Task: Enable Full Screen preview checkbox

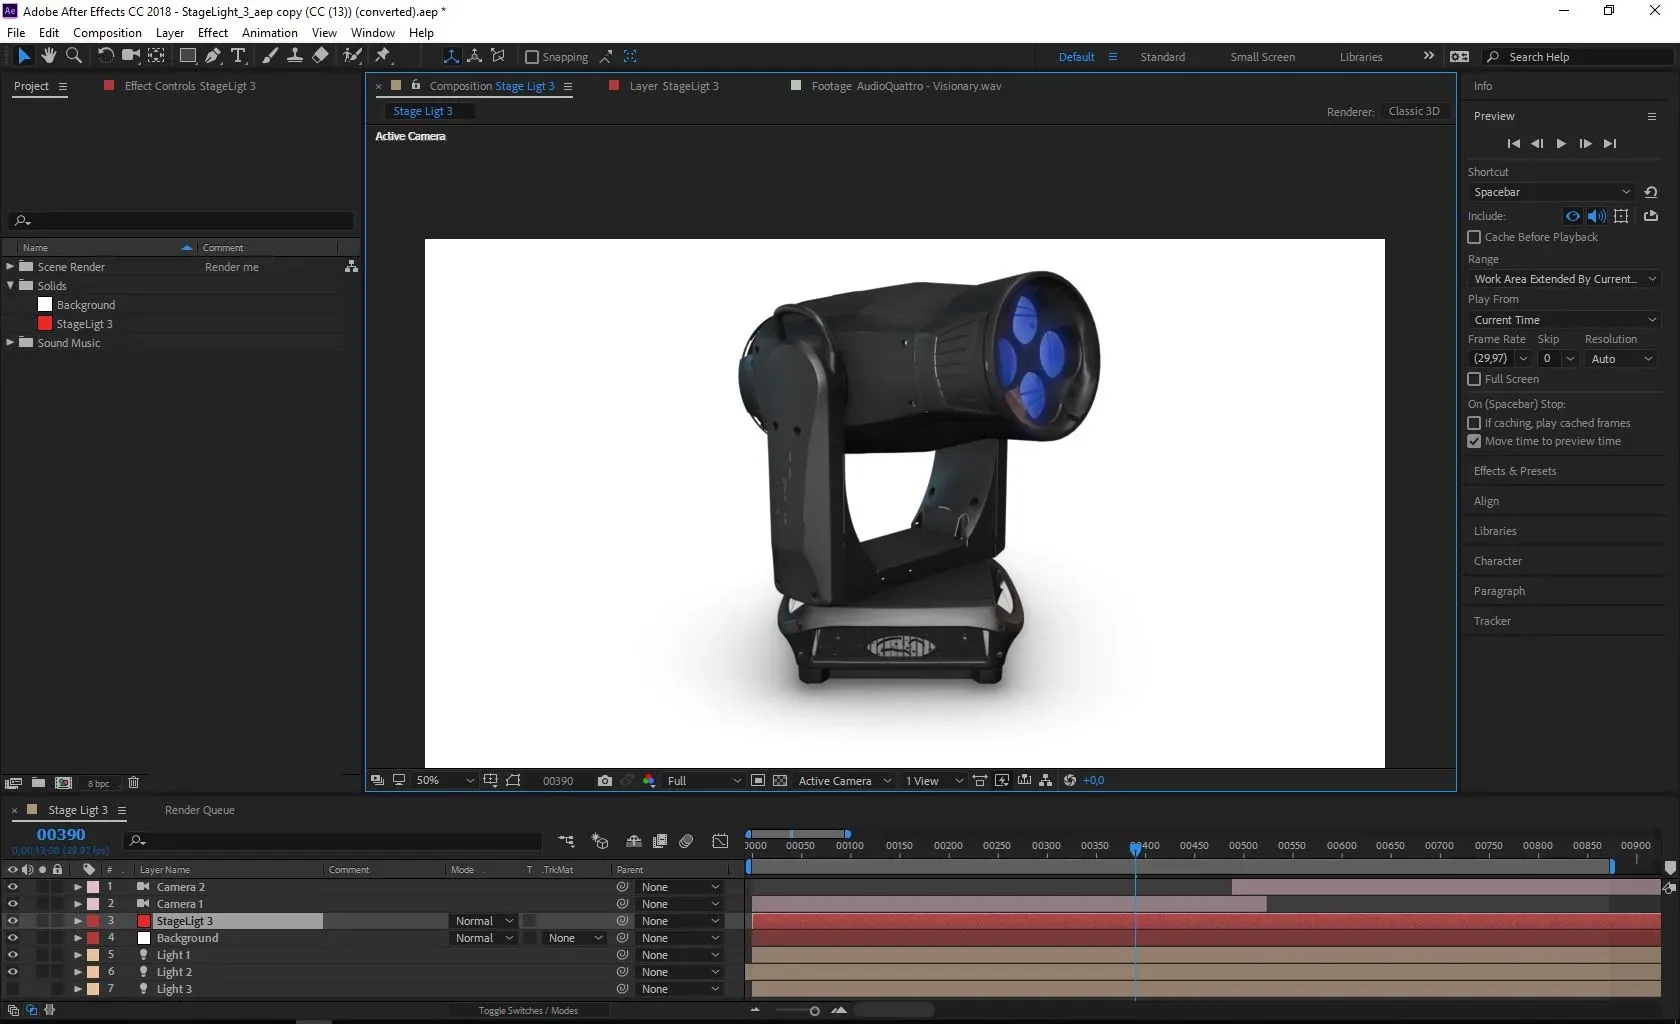Action: tap(1474, 379)
